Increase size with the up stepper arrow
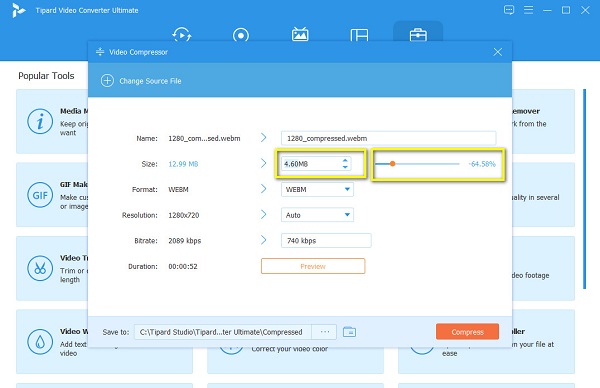The image size is (600, 388). tap(345, 161)
